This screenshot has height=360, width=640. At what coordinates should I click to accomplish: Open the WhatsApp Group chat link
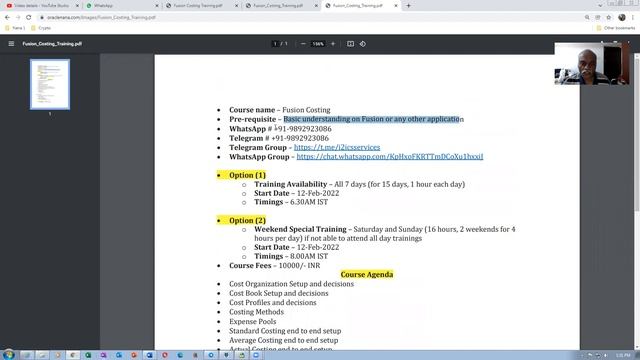pos(390,157)
